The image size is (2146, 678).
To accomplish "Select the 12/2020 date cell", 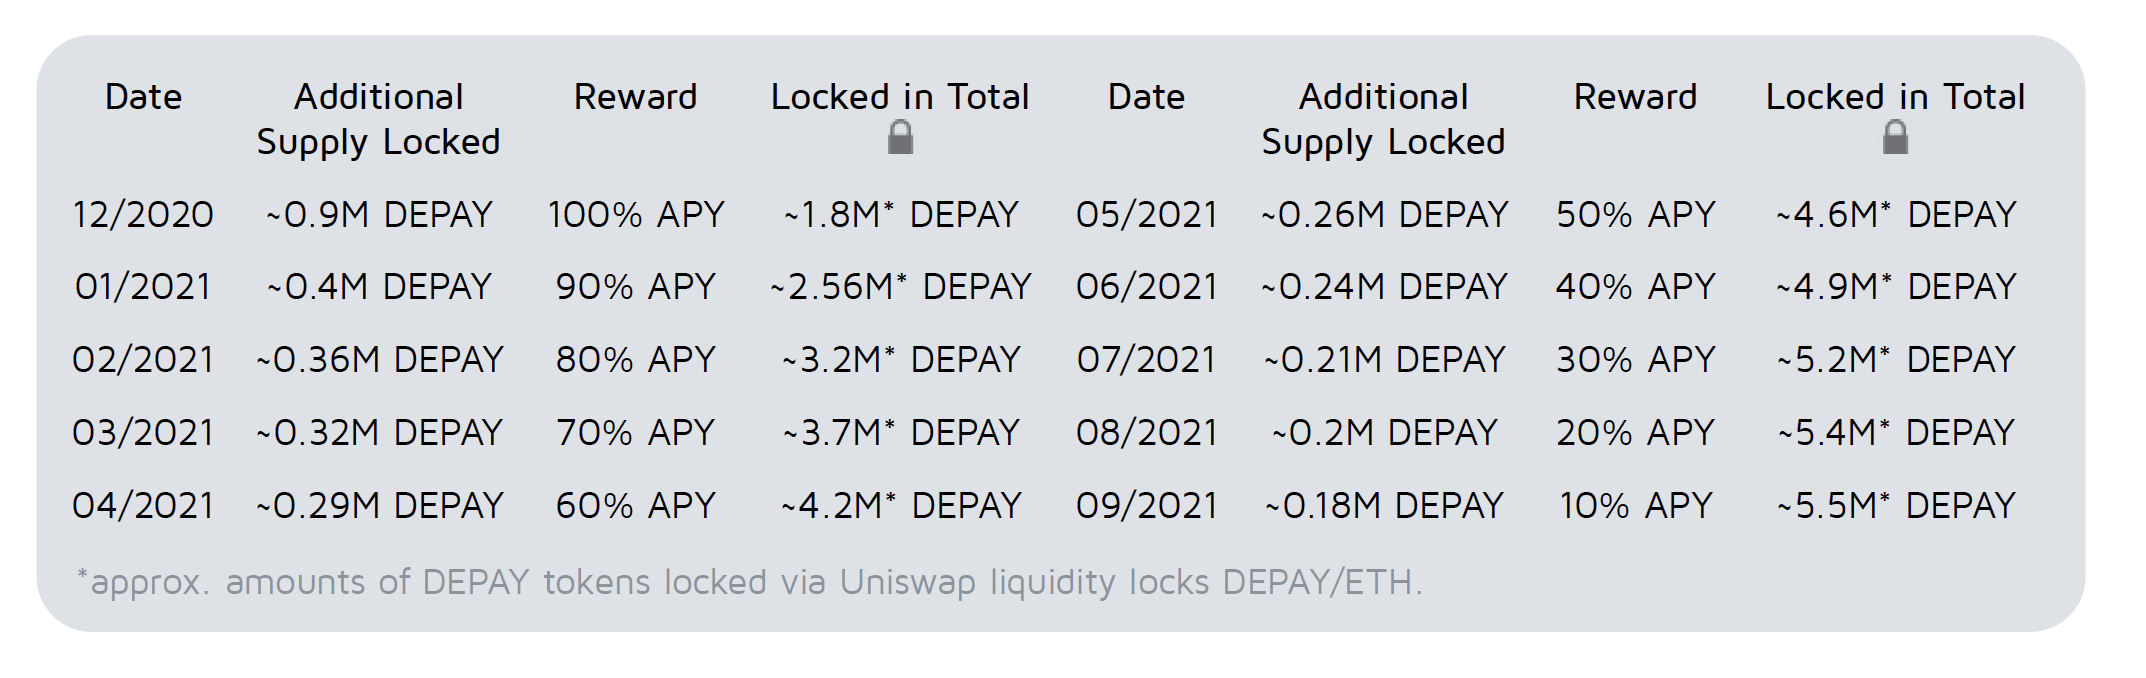I will coord(143,215).
